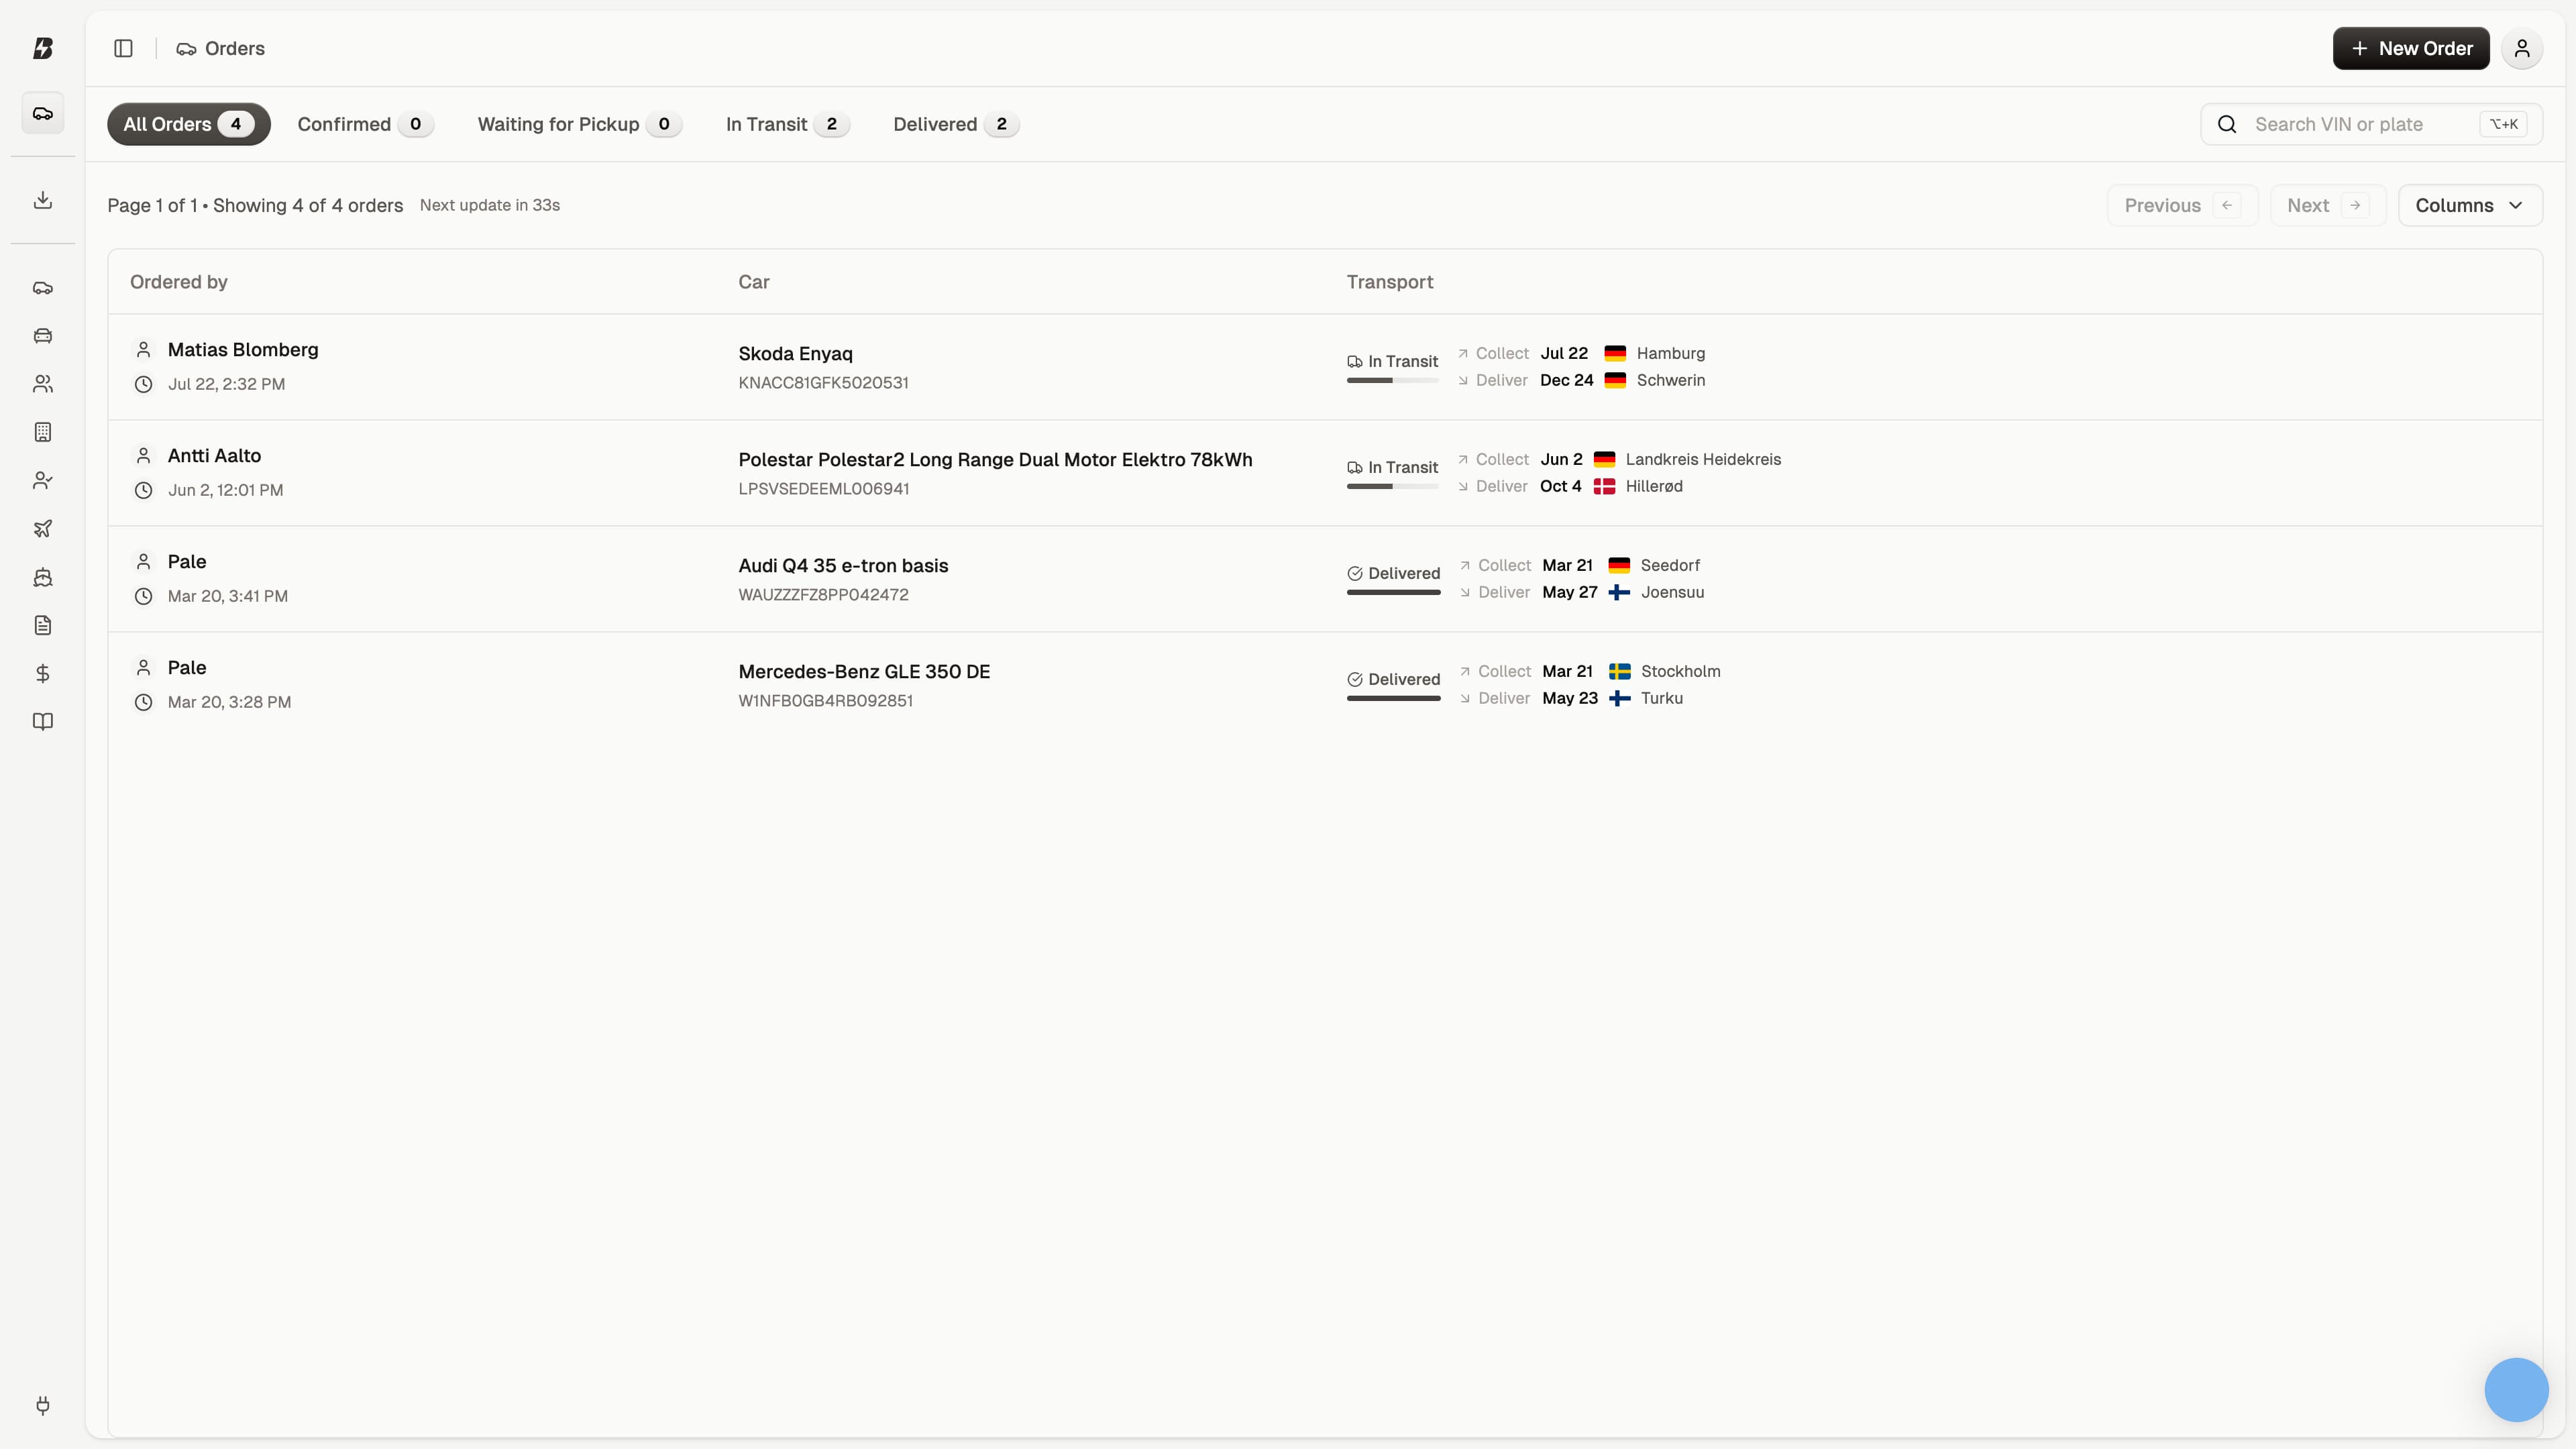This screenshot has width=2576, height=1449.
Task: Toggle the sidebar panel button
Action: pos(123,48)
